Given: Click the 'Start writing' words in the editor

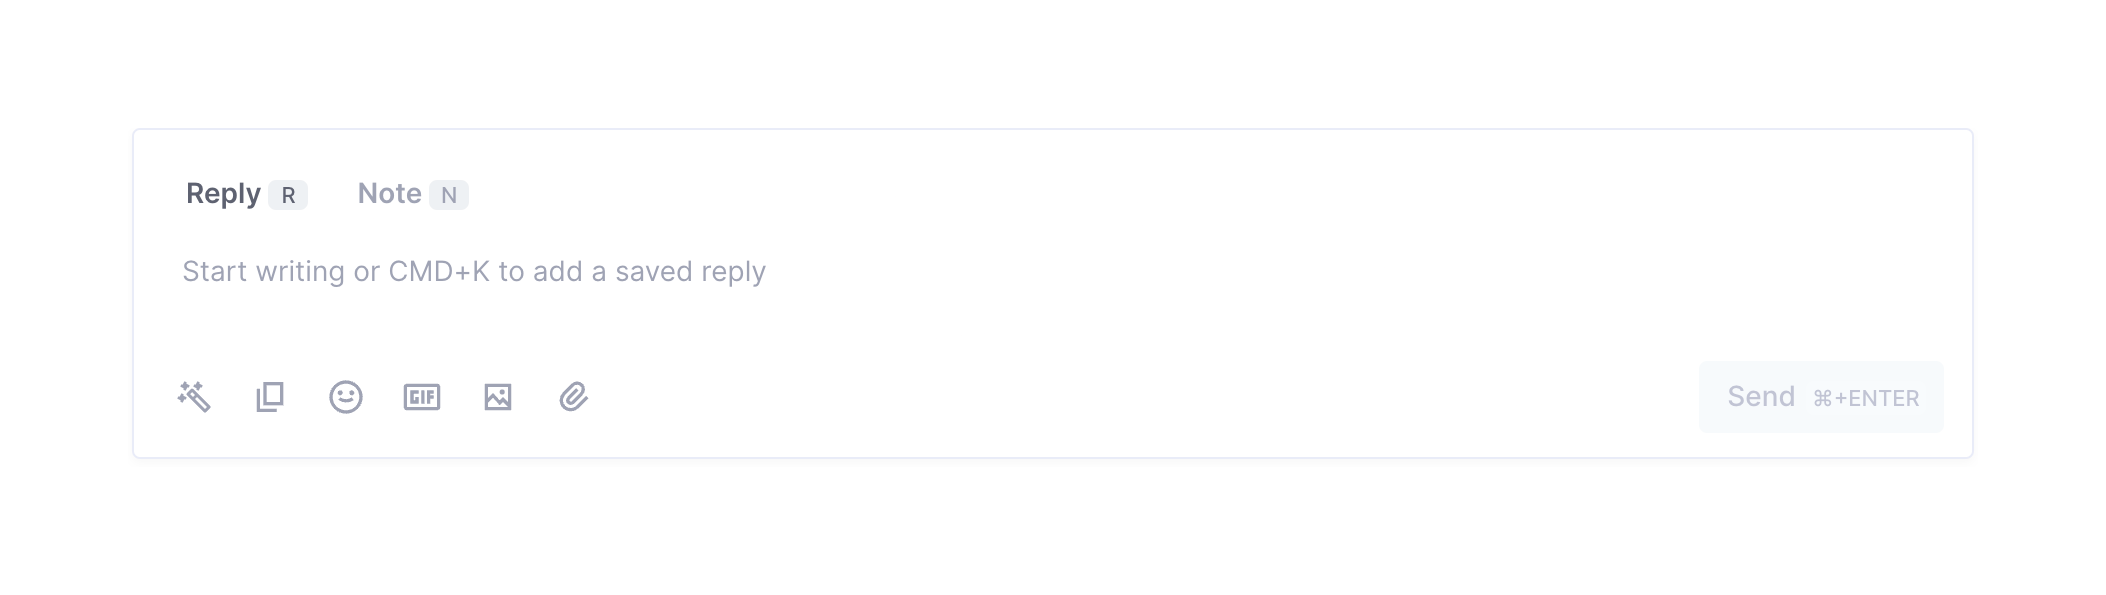Looking at the screenshot, I should 263,272.
